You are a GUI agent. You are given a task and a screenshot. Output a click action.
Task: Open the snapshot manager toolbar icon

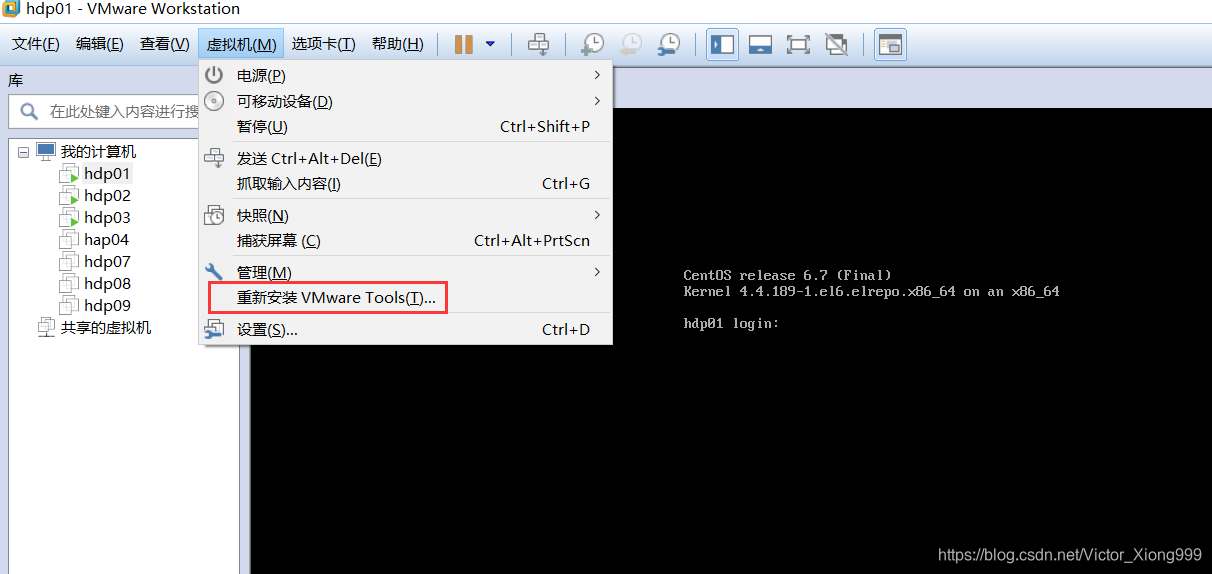point(669,44)
